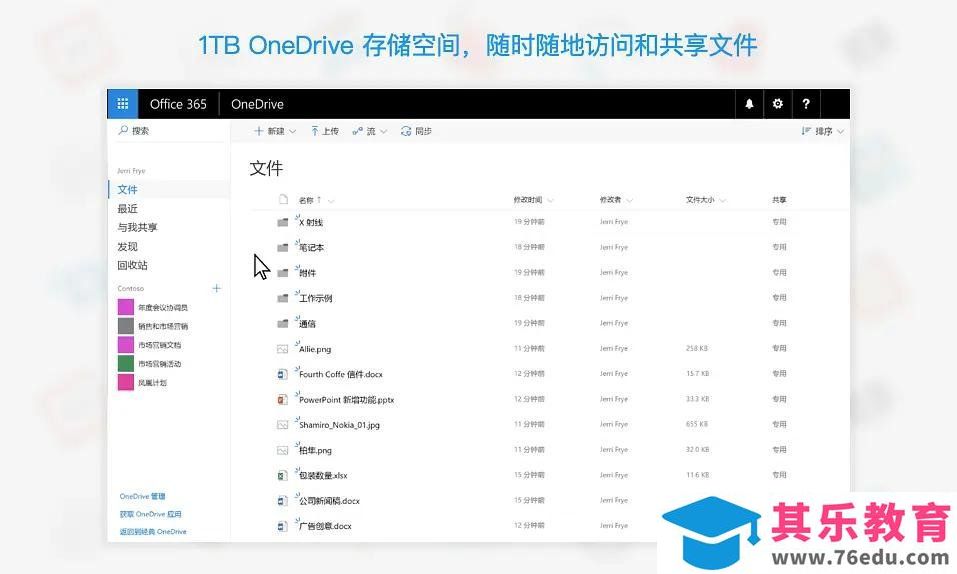Open the notifications bell

[x=749, y=104]
